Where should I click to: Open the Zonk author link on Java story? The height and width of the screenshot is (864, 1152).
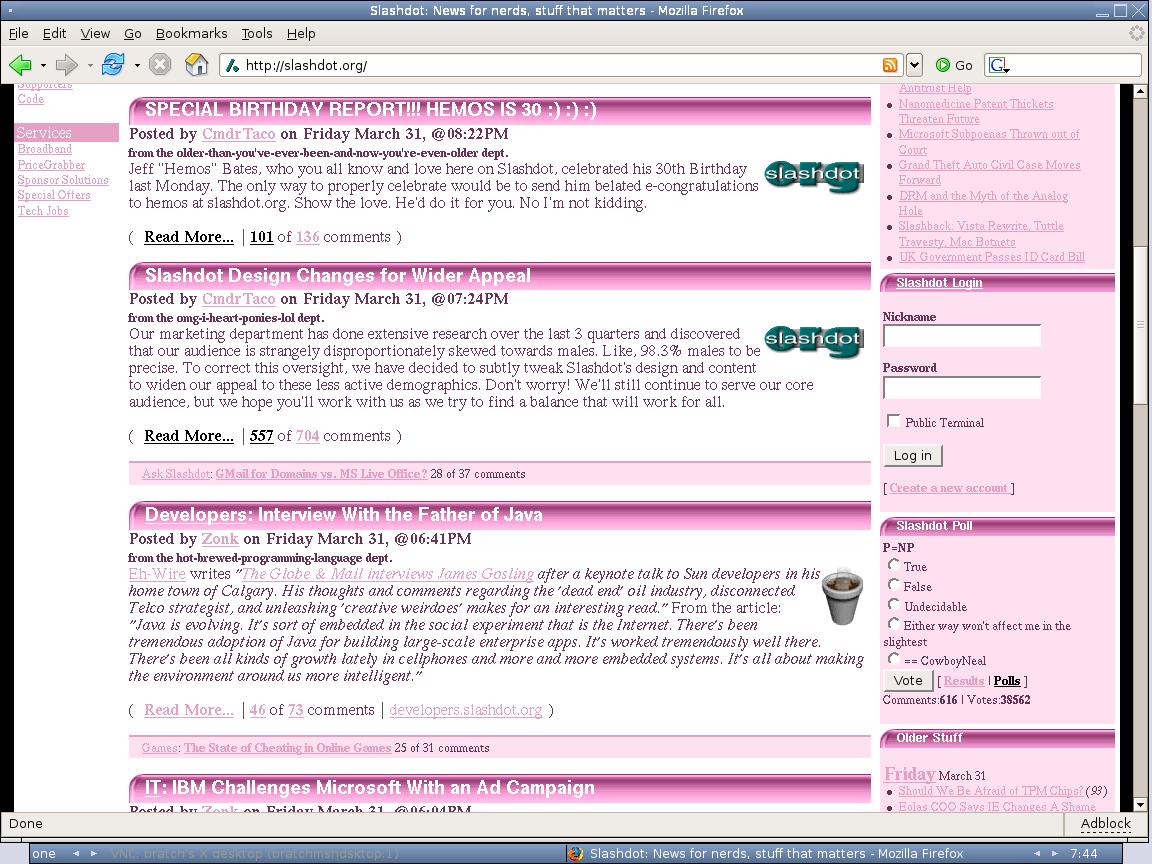(x=220, y=539)
